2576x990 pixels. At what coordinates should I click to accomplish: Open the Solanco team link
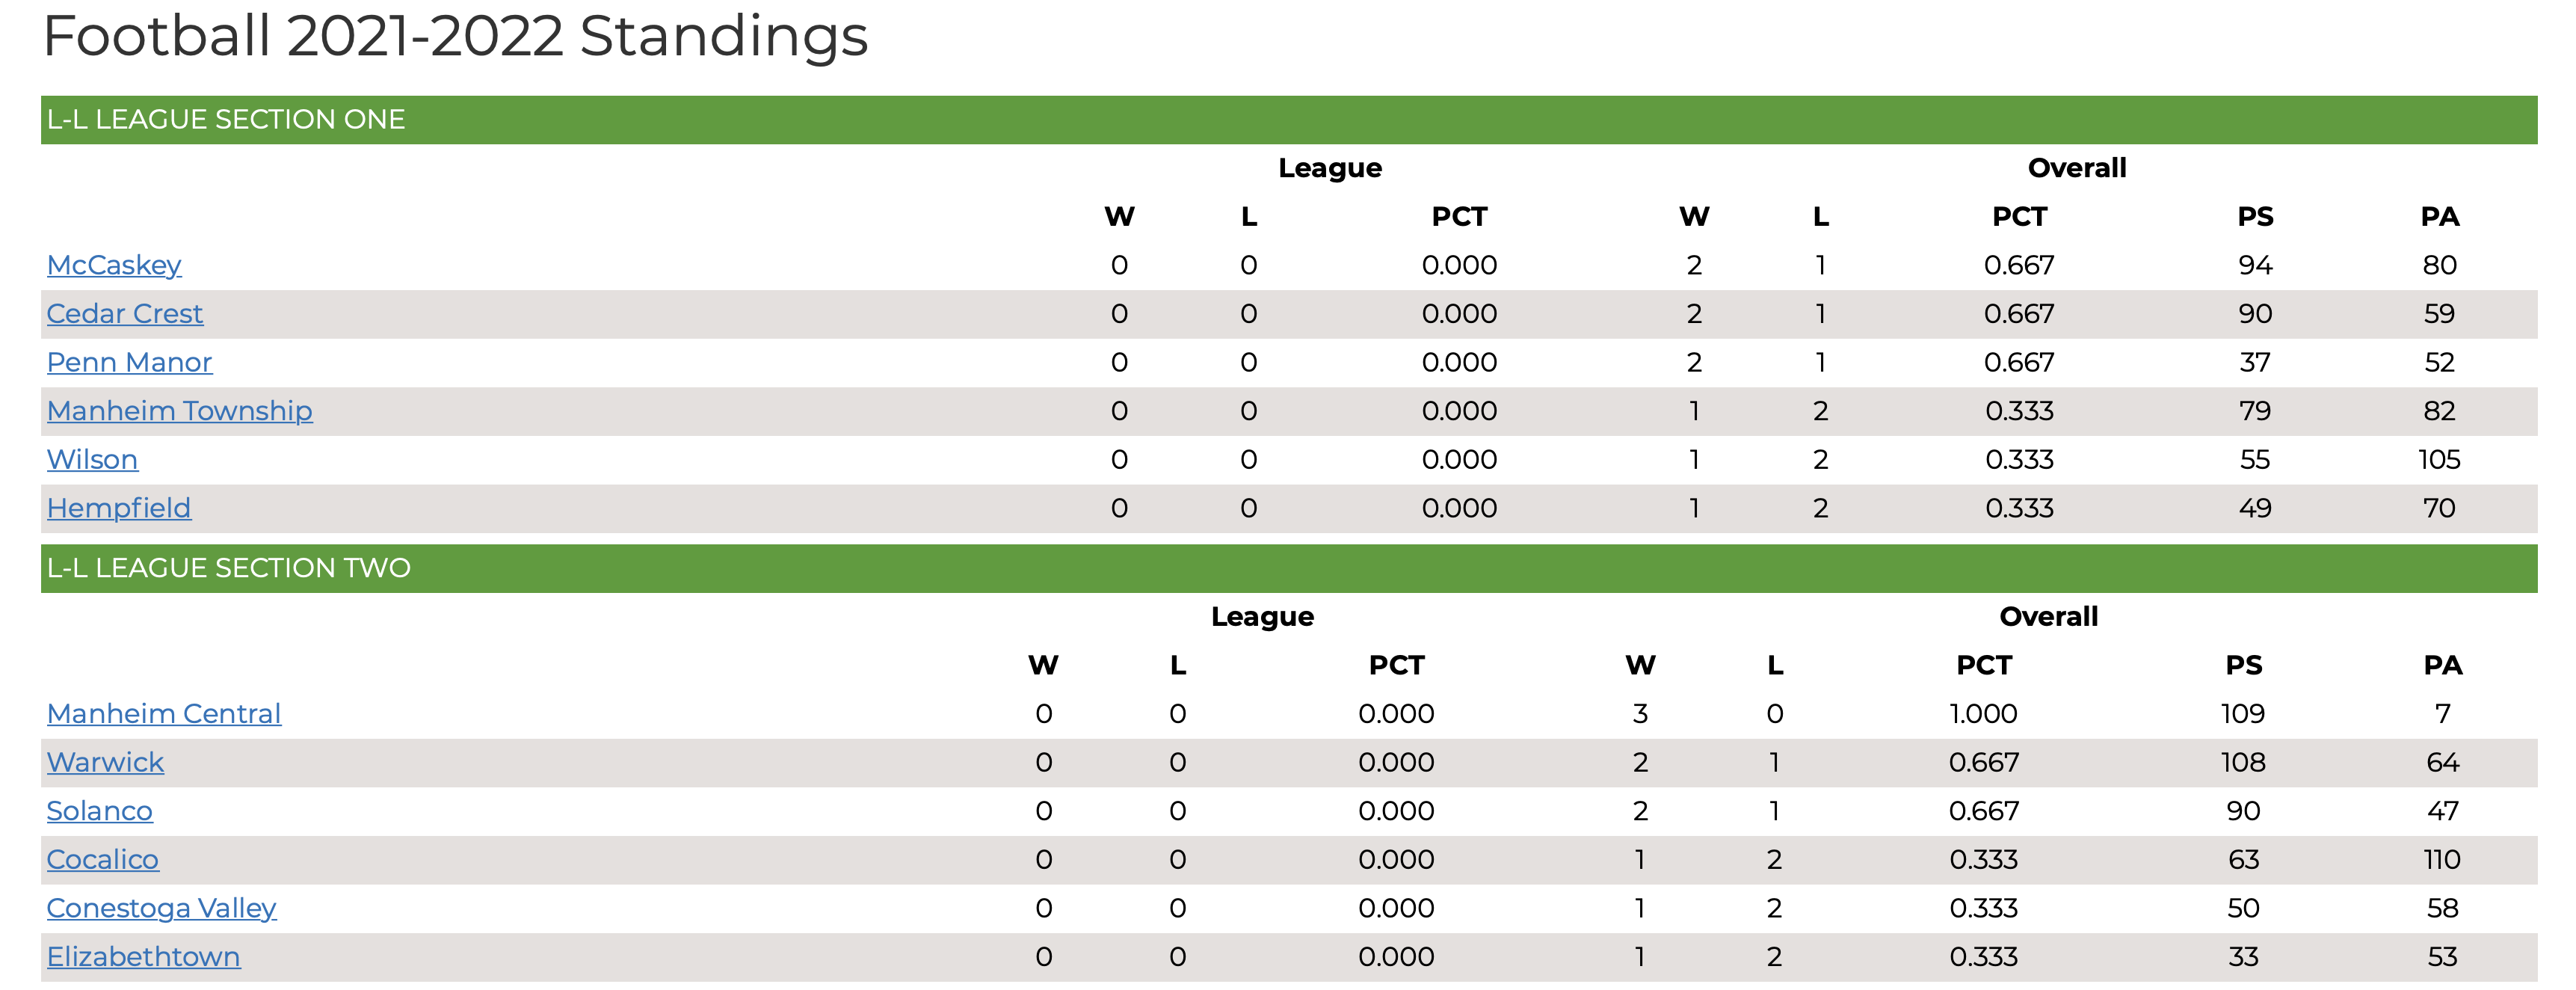pyautogui.click(x=100, y=811)
